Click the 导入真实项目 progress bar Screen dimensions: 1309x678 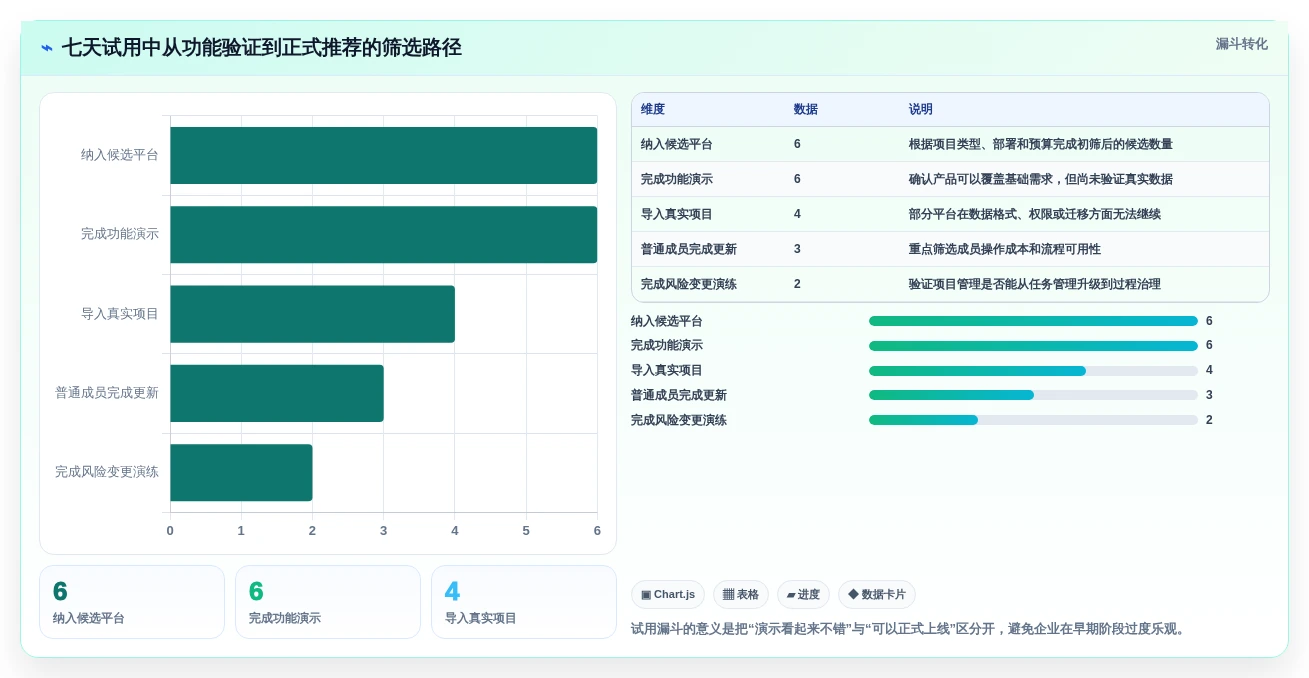1033,371
